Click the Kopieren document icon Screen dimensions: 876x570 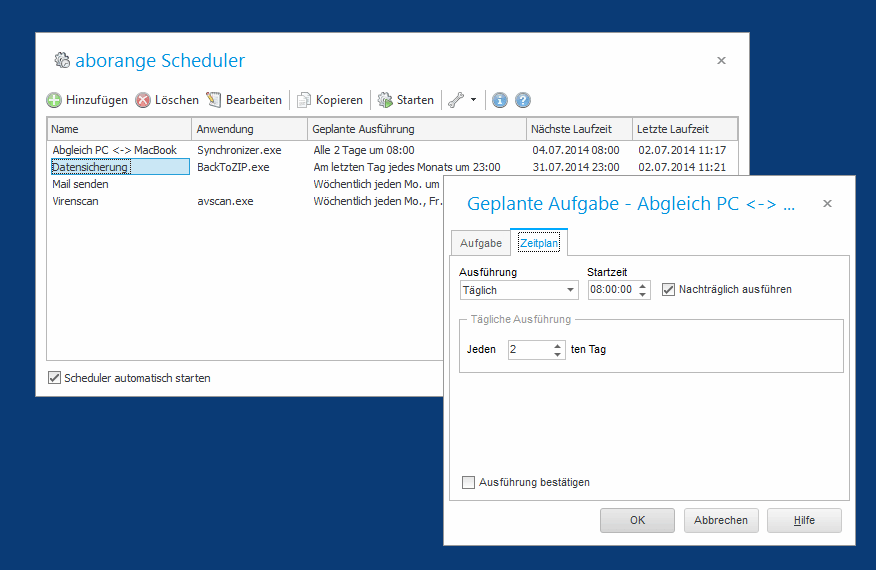(304, 100)
